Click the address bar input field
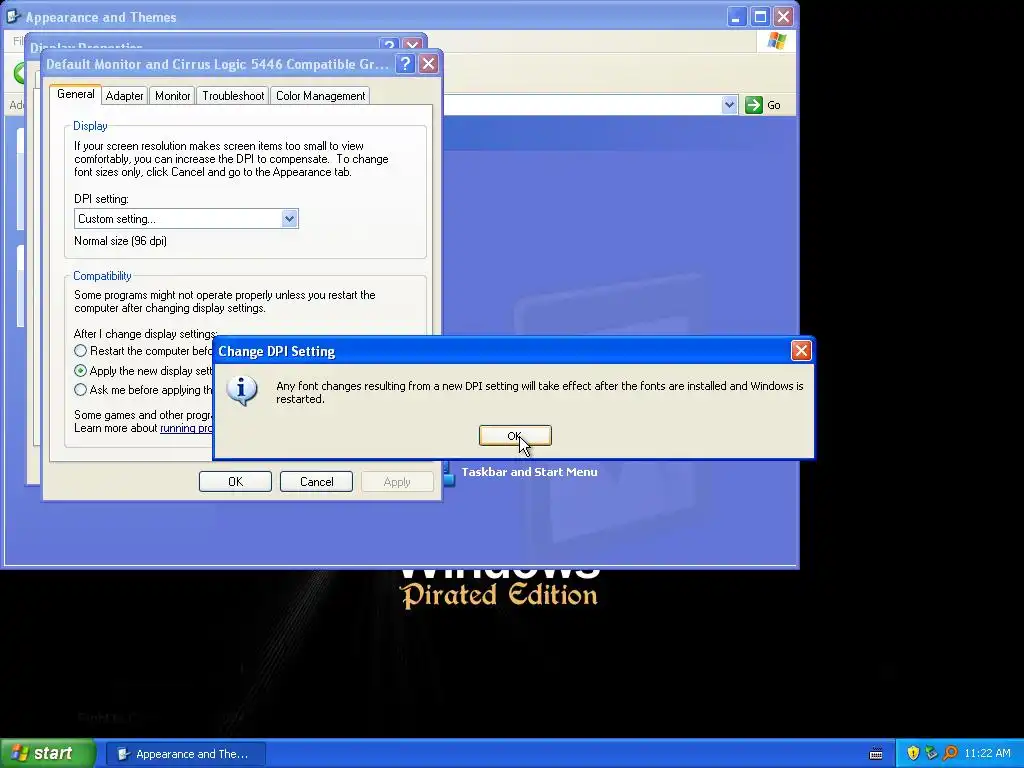The width and height of the screenshot is (1024, 768). [x=581, y=104]
